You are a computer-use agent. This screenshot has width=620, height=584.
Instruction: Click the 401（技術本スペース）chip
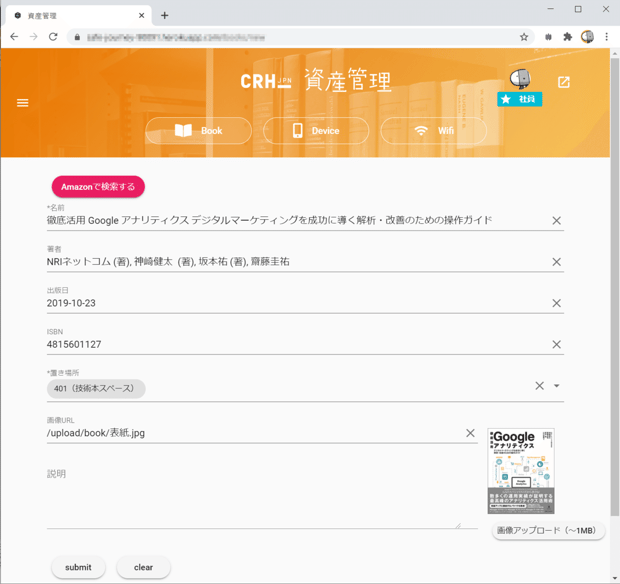96,389
